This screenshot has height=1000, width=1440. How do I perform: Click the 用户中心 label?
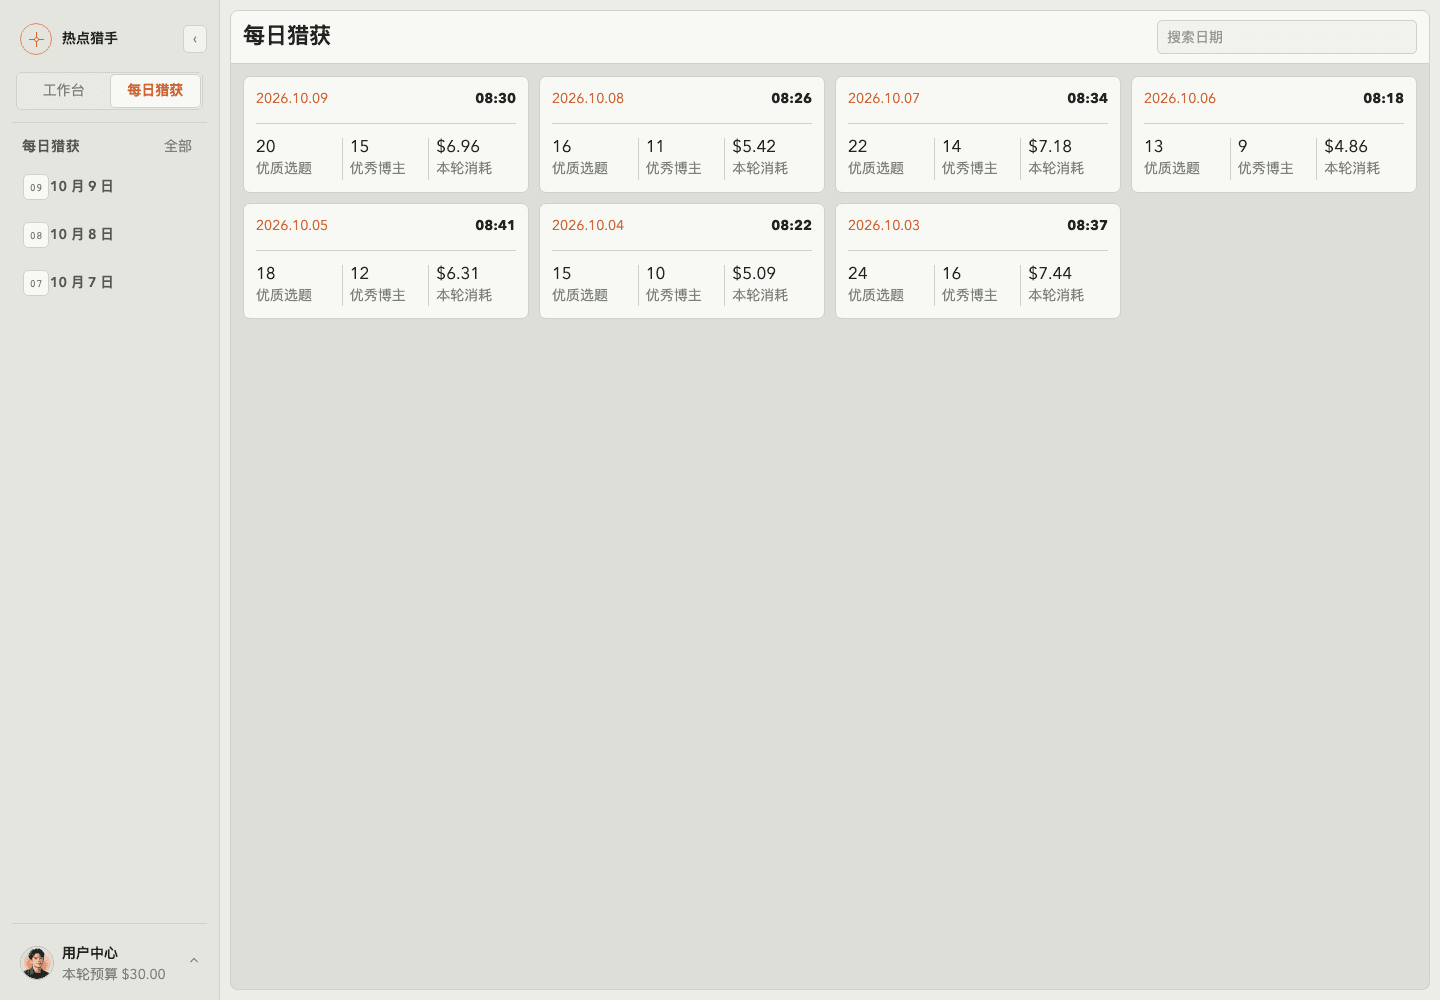(90, 953)
